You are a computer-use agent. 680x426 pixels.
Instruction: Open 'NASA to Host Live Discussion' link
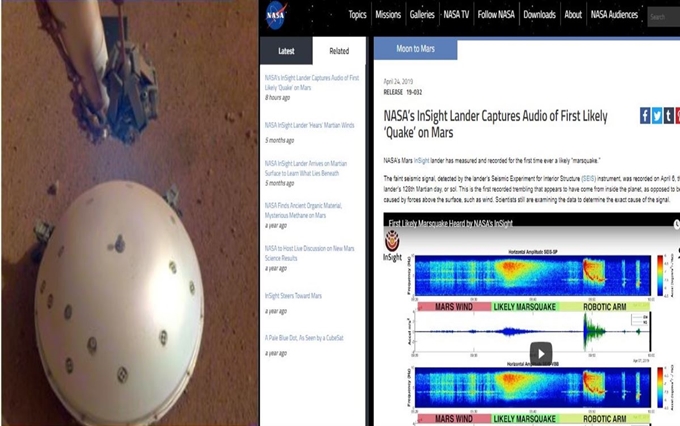pos(309,253)
